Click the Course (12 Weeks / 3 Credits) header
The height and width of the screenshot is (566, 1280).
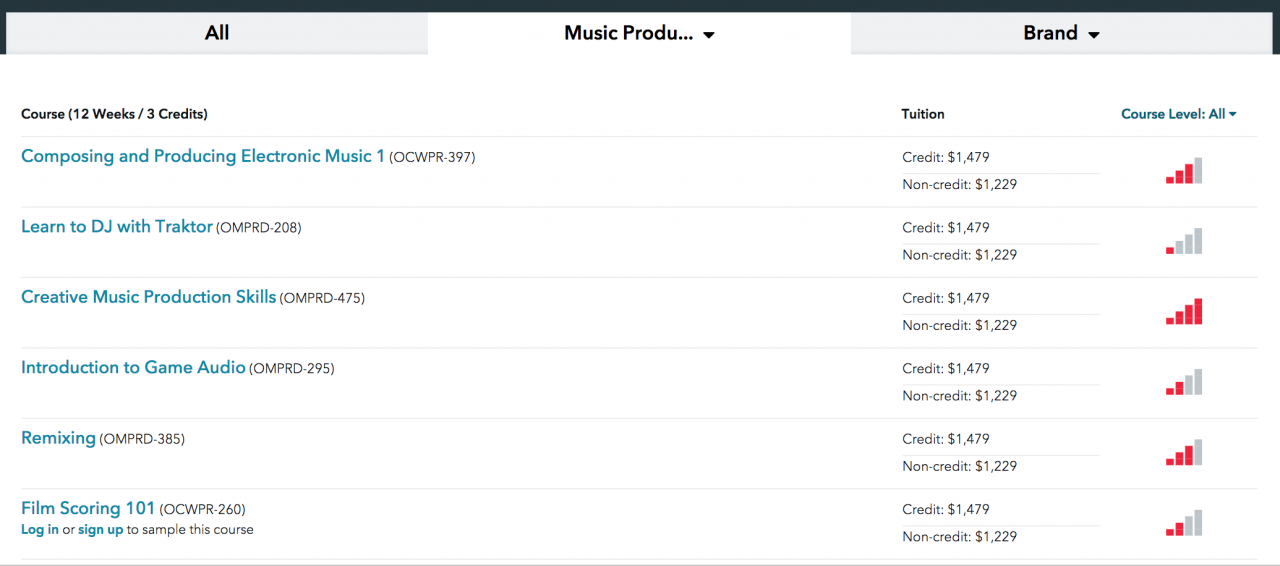click(x=114, y=114)
